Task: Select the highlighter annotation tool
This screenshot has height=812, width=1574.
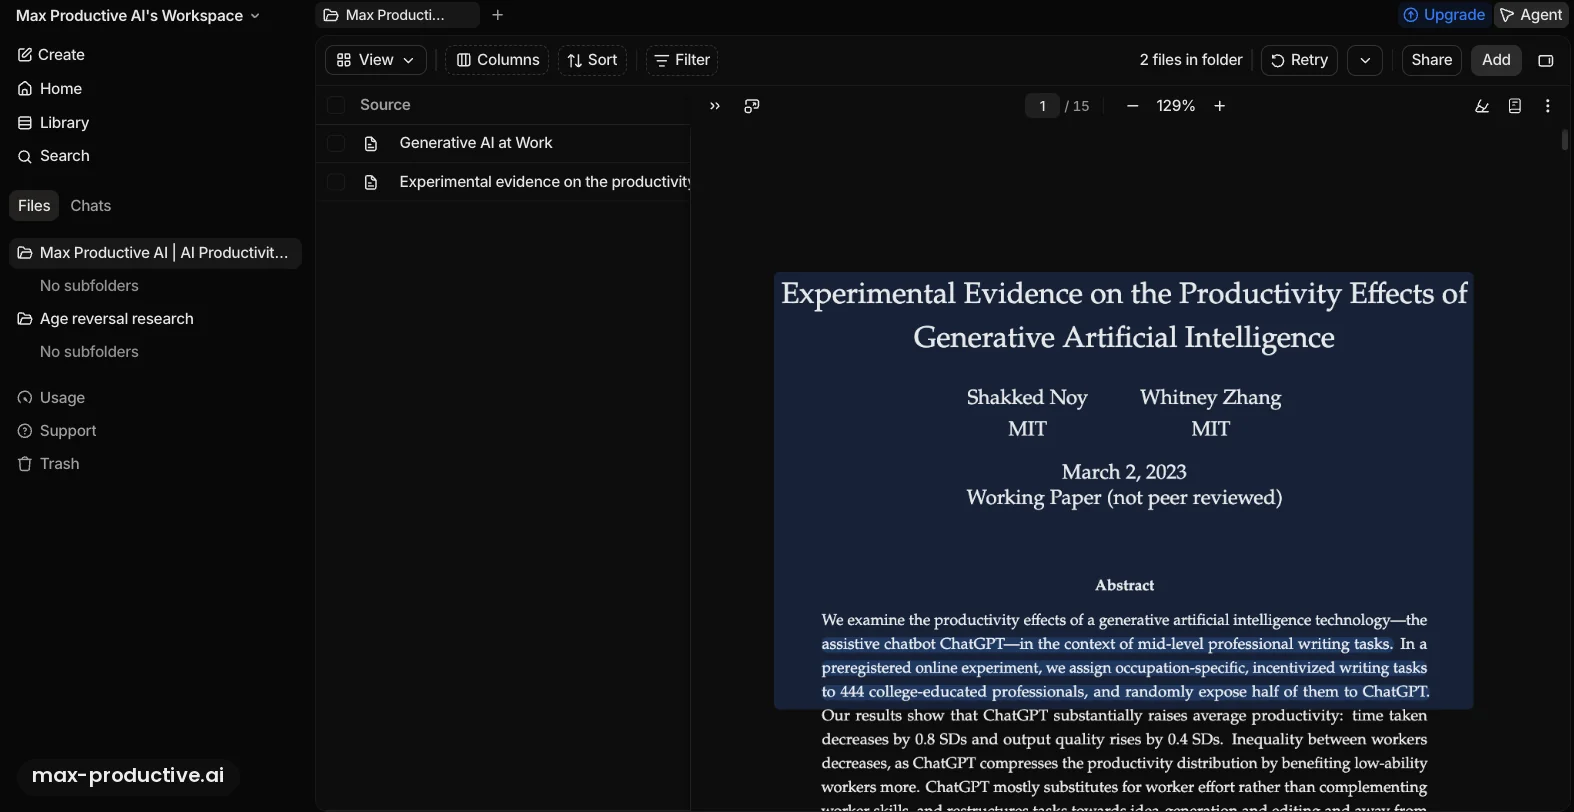Action: (x=1482, y=106)
